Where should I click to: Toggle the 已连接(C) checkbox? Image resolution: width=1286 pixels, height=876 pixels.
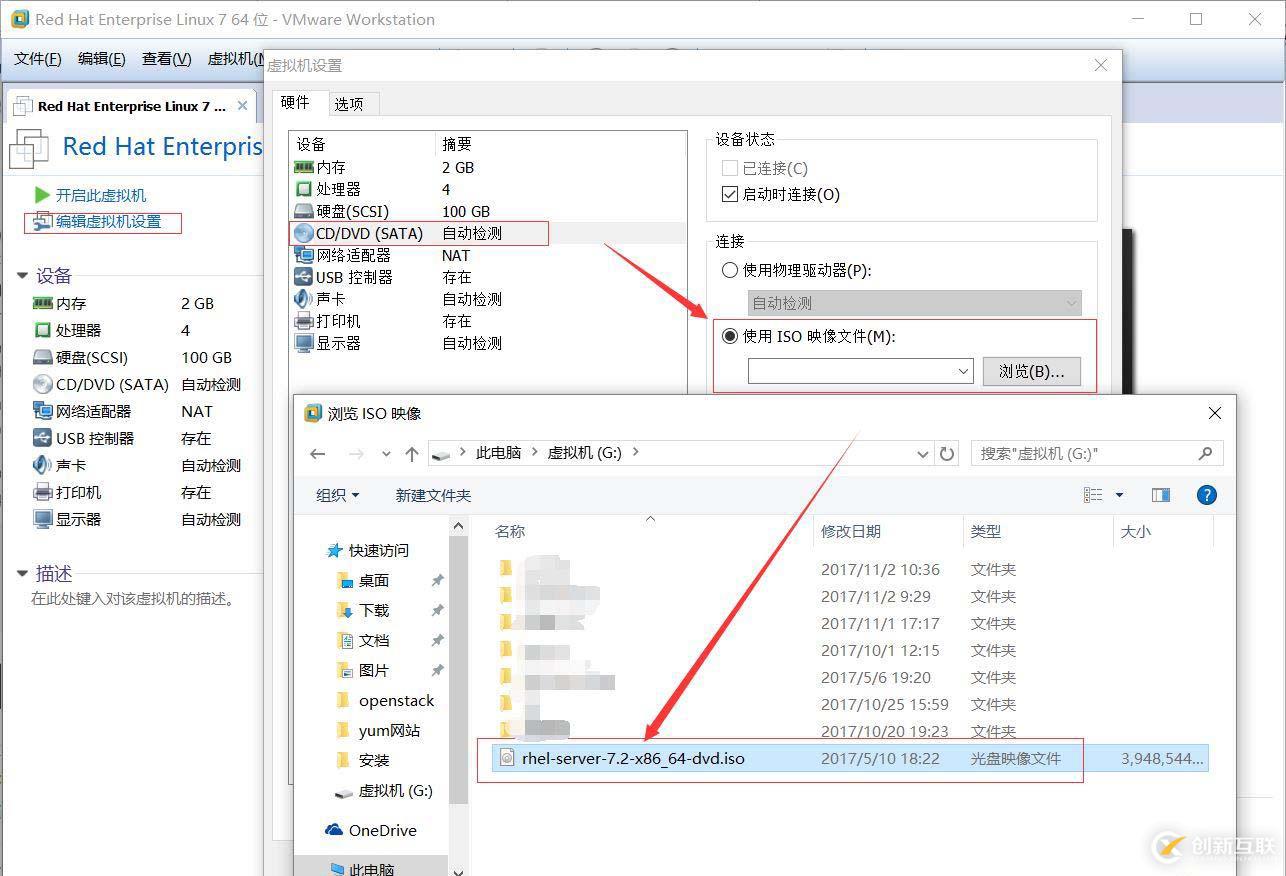click(730, 168)
